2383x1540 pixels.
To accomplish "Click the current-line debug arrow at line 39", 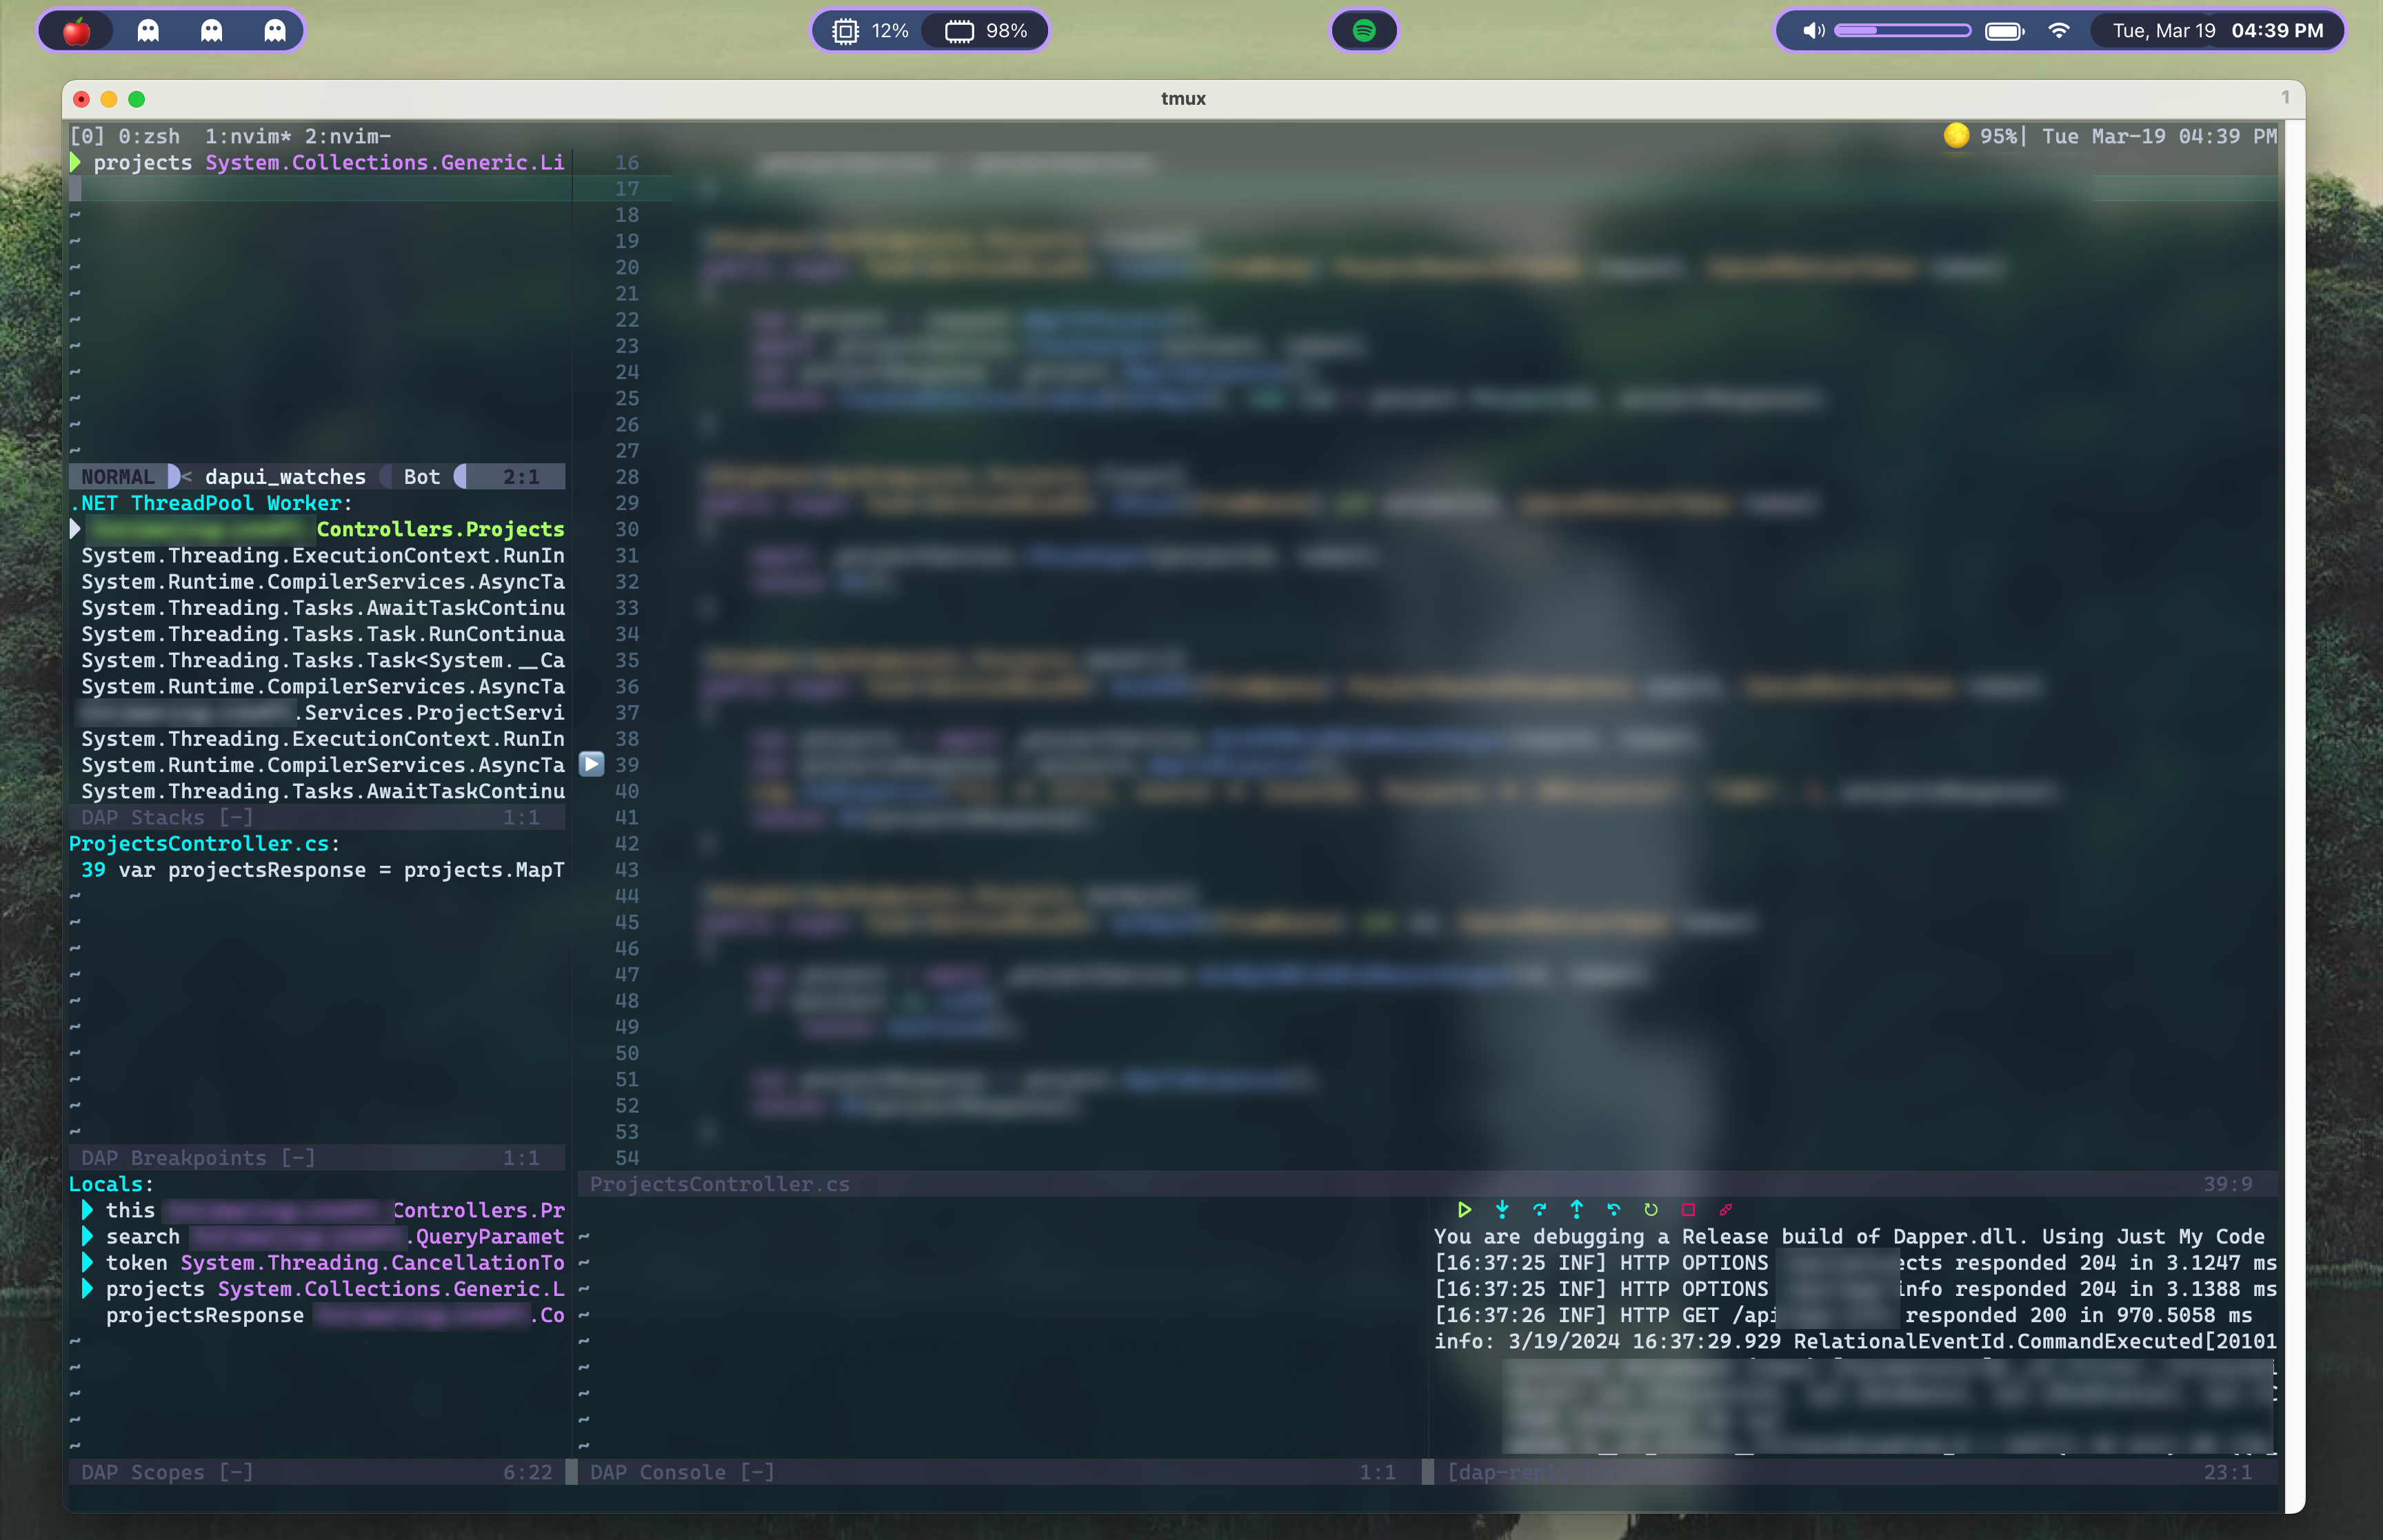I will (592, 765).
